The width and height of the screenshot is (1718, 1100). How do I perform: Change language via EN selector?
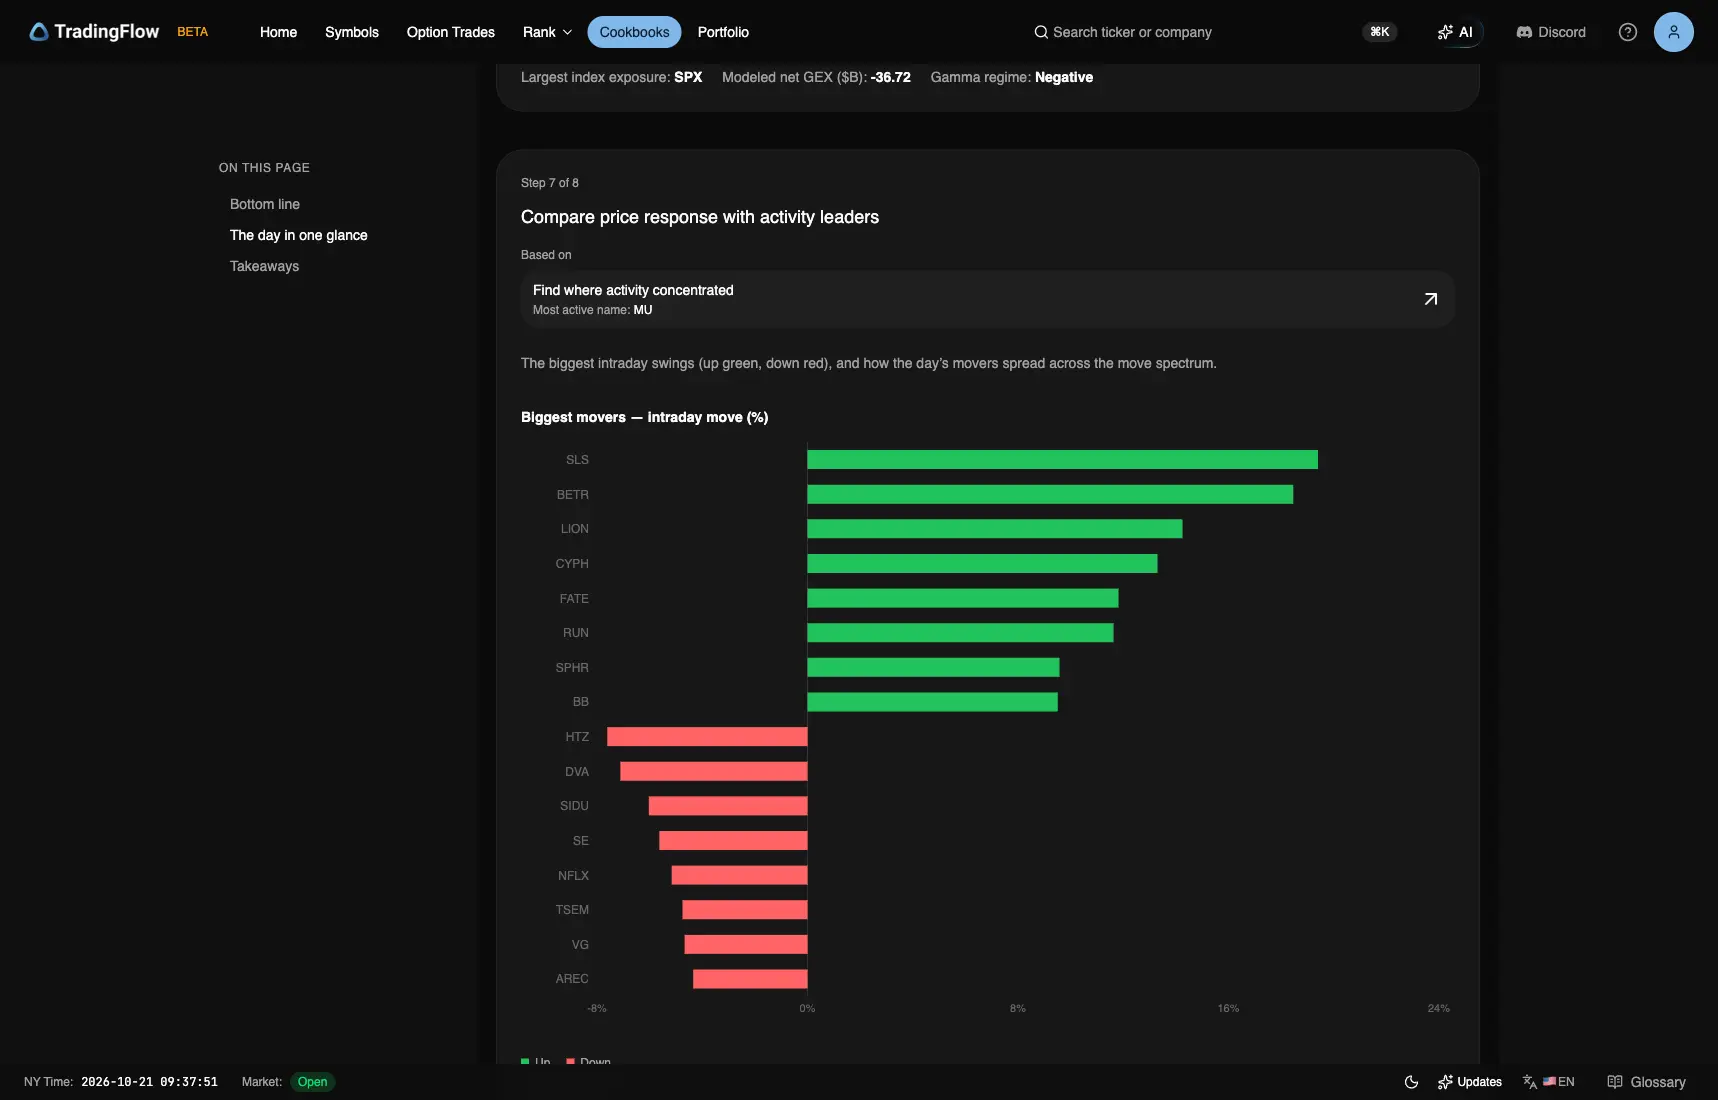(1549, 1082)
